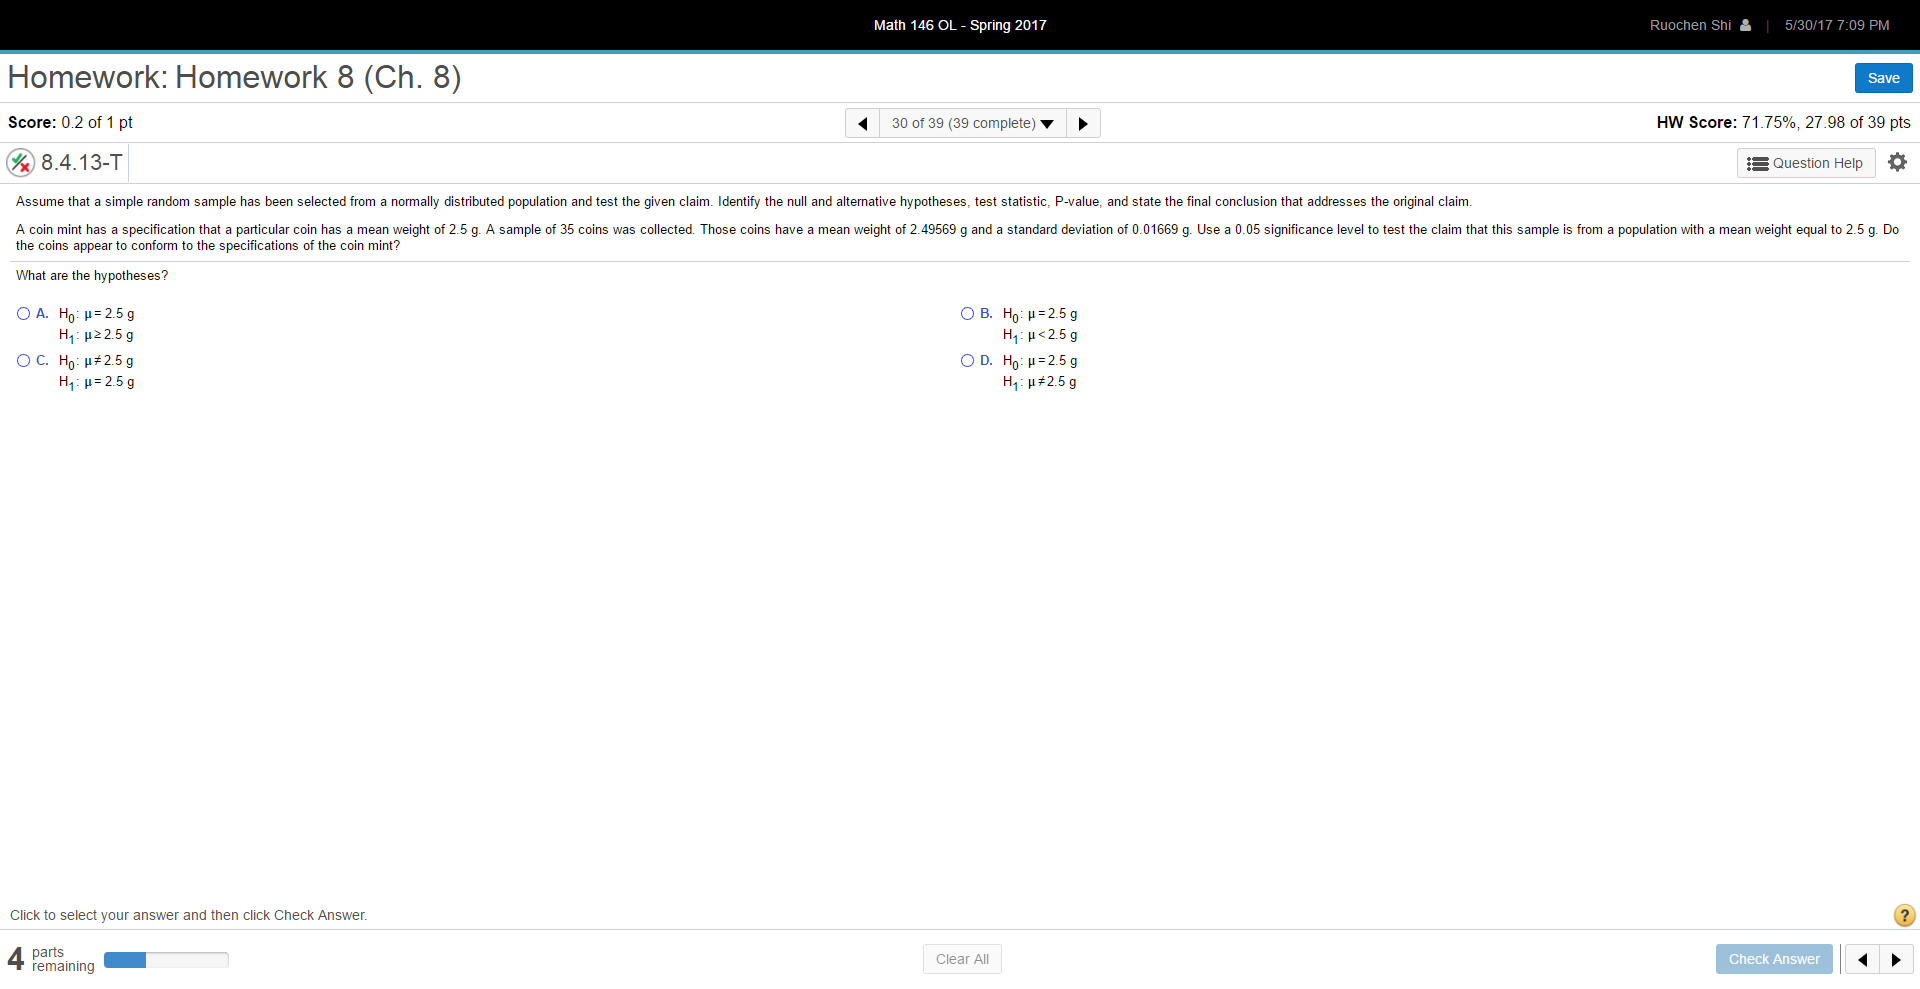Image resolution: width=1920 pixels, height=989 pixels.
Task: Click the red X incorrect indicator beside 8.4.13-T
Action: point(20,162)
